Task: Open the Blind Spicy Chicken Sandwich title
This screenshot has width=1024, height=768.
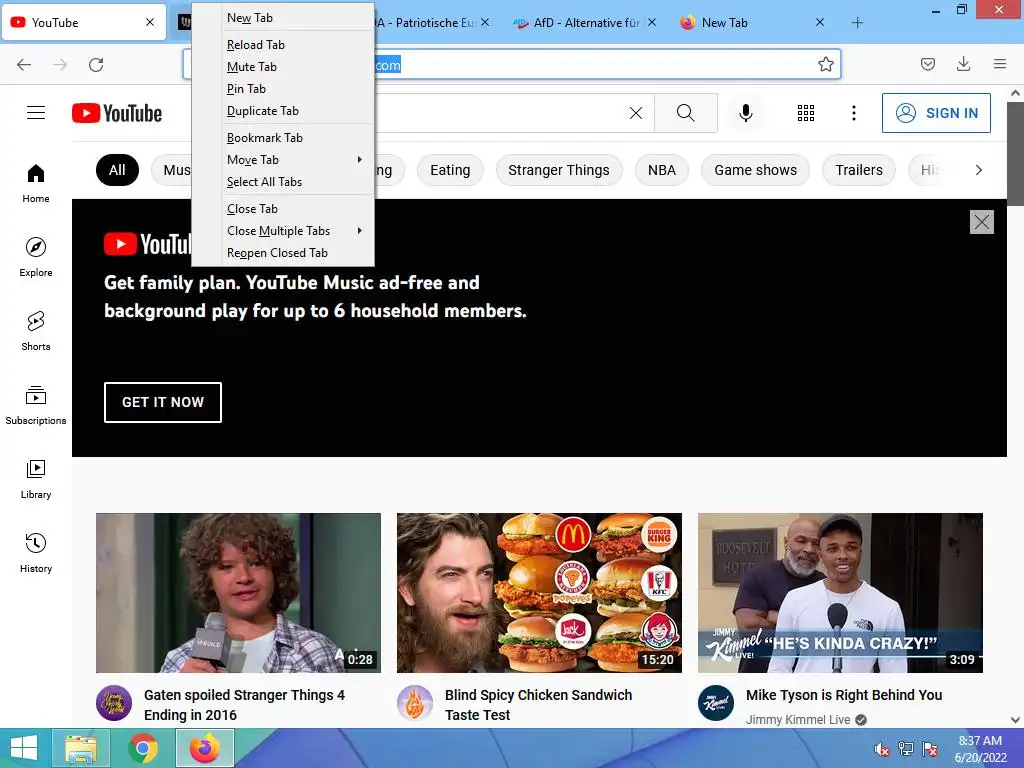Action: [538, 705]
